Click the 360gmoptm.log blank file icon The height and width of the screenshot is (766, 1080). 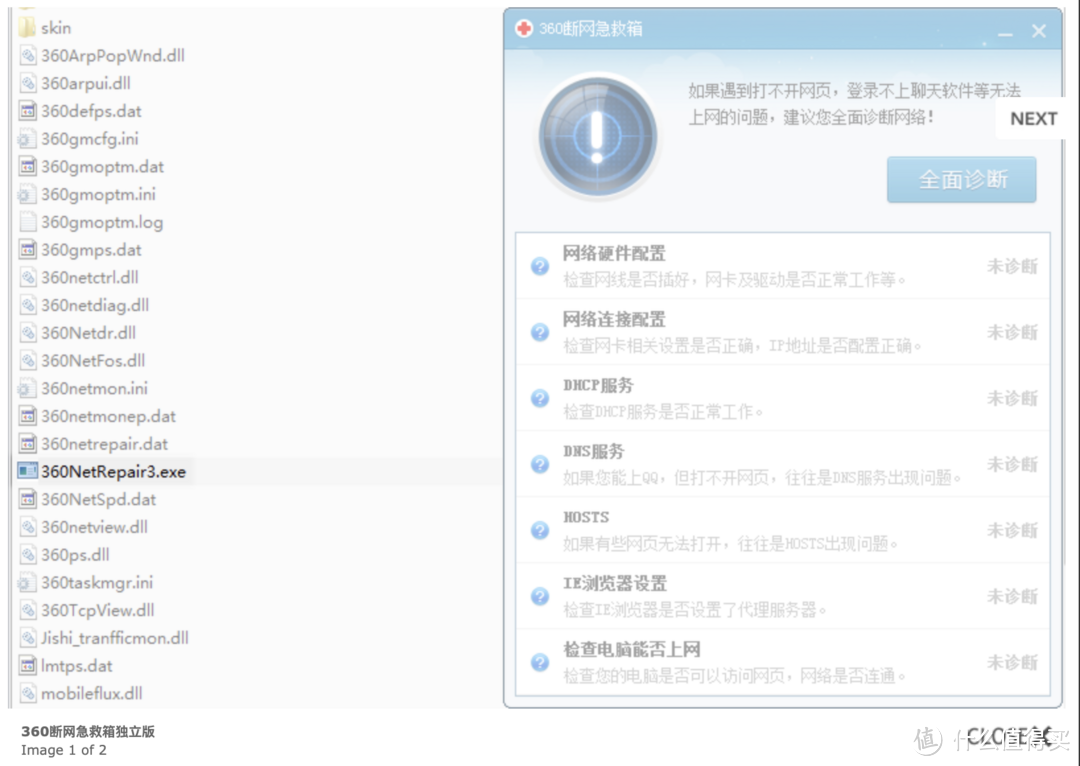click(x=28, y=222)
